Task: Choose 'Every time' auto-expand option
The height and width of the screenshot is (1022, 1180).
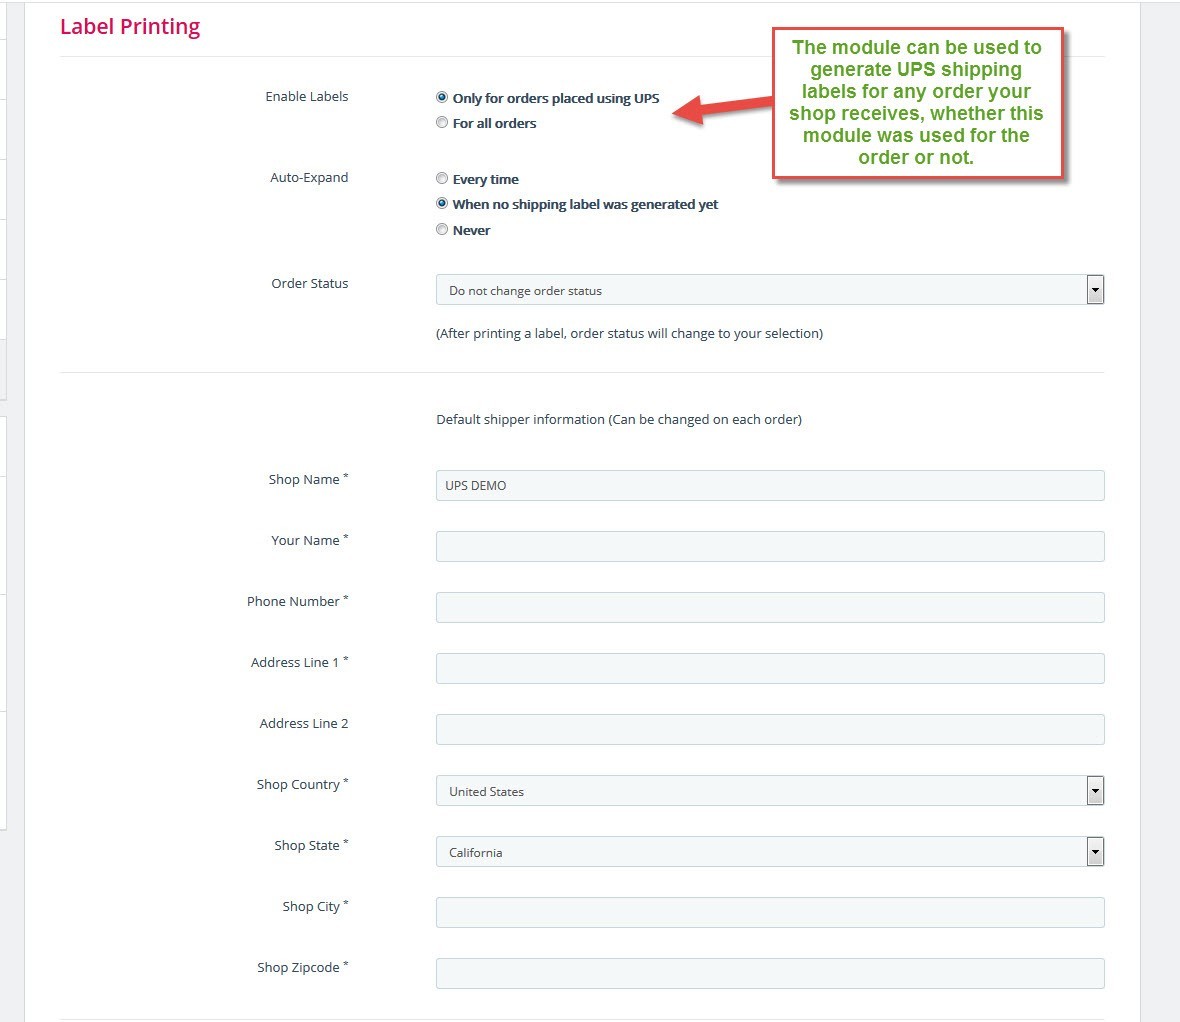Action: [442, 178]
